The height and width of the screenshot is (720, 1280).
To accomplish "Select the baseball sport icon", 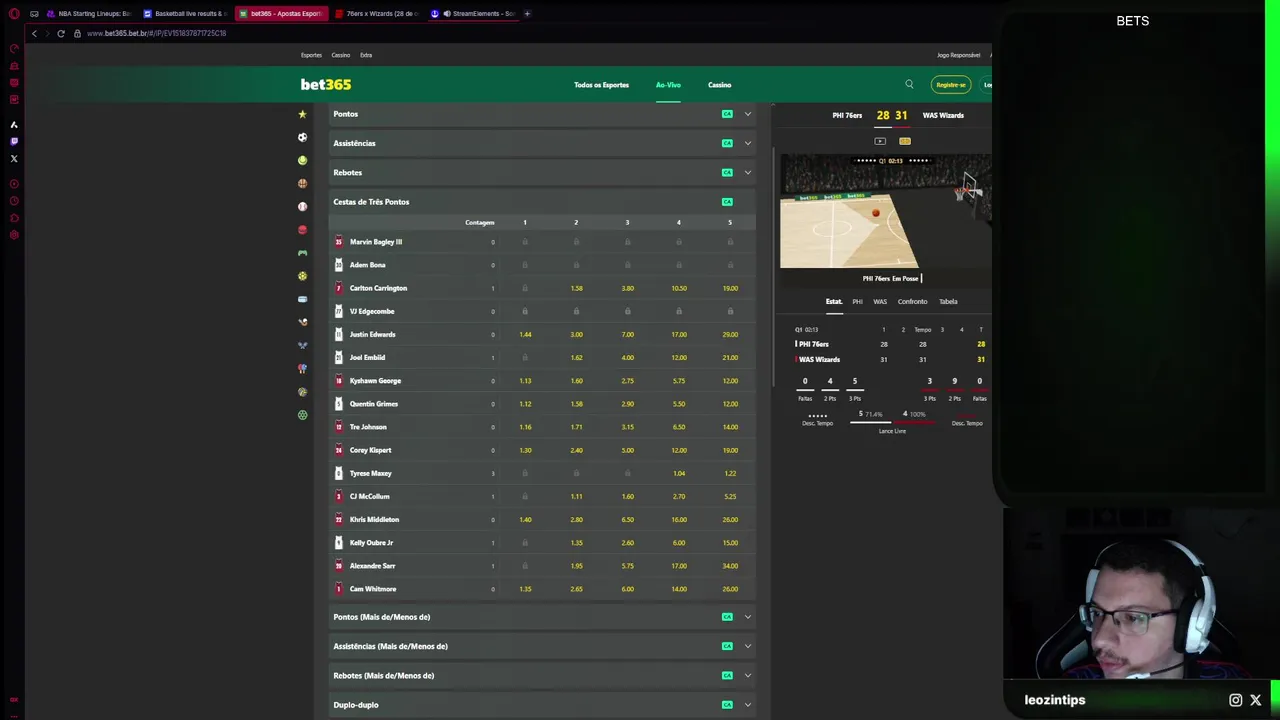I will coord(302,206).
